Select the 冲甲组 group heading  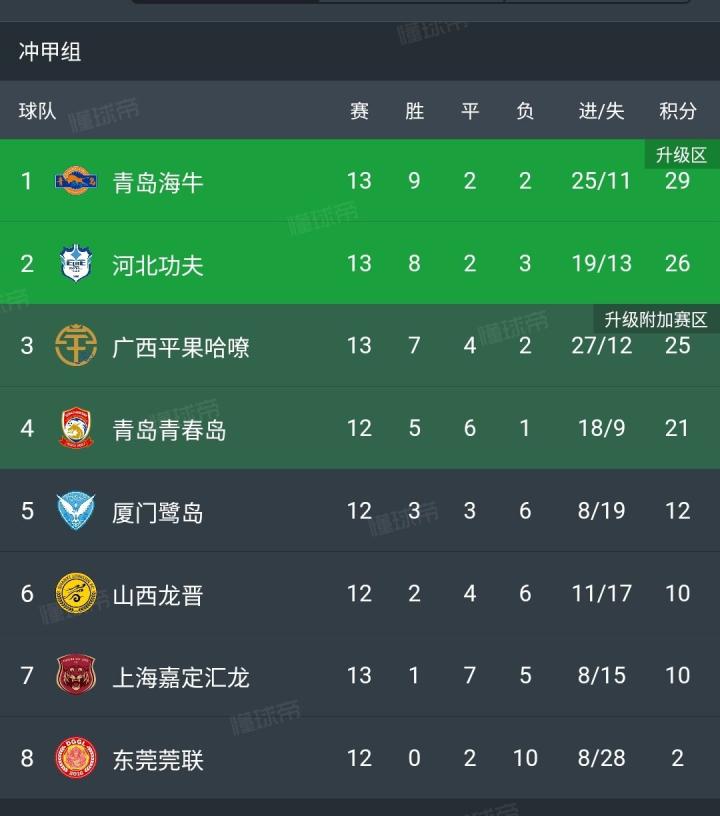(x=50, y=52)
